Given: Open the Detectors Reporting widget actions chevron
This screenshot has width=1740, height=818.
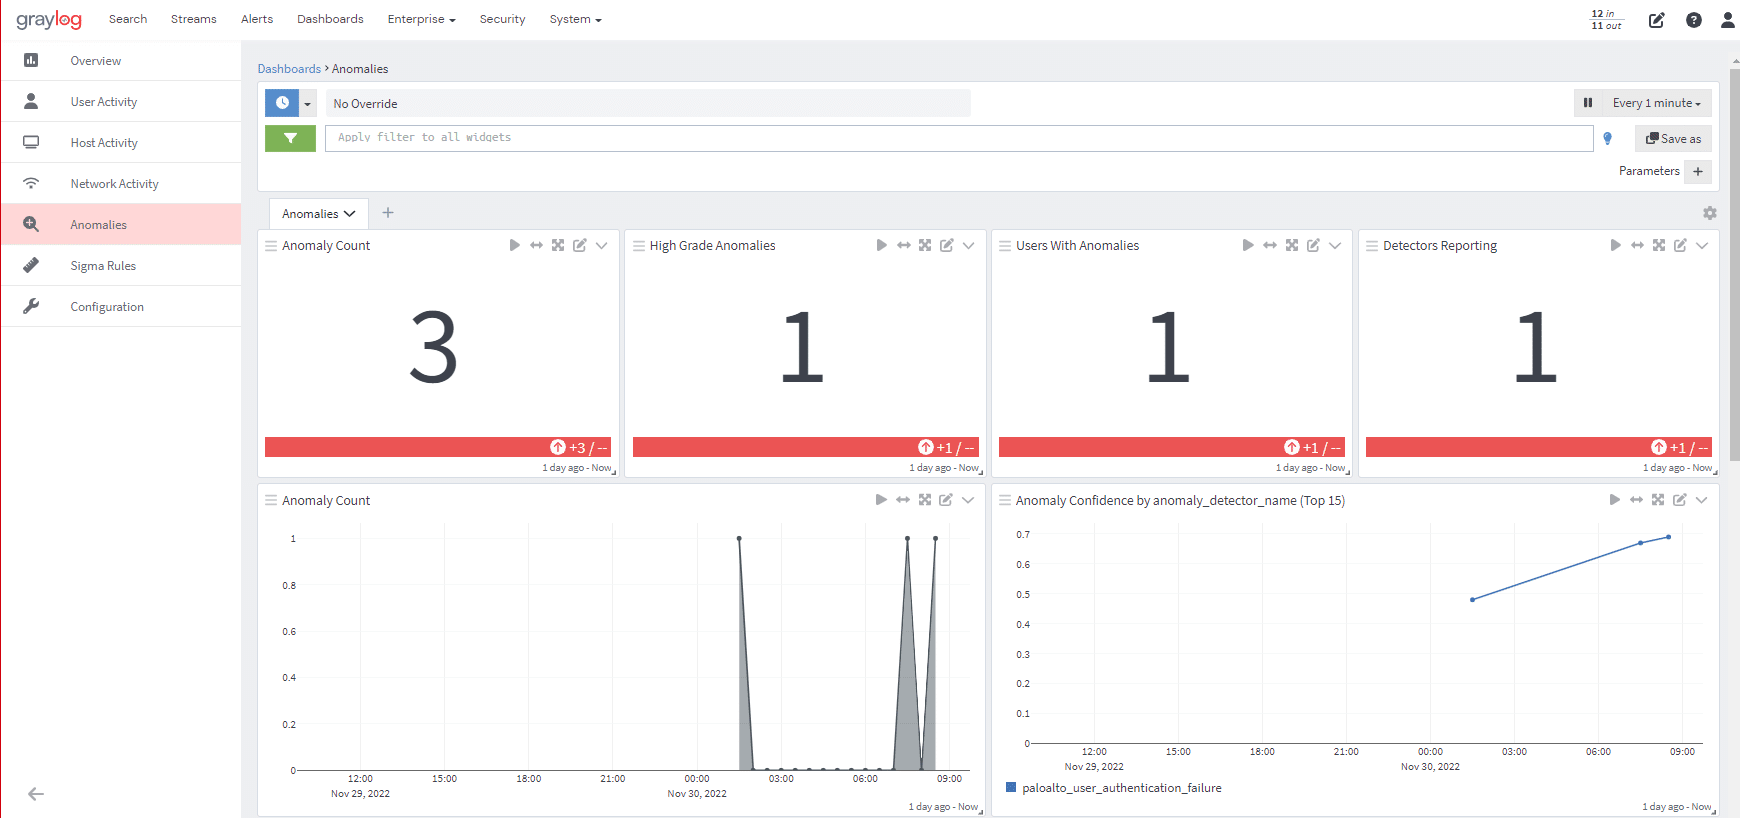Looking at the screenshot, I should click(x=1702, y=245).
